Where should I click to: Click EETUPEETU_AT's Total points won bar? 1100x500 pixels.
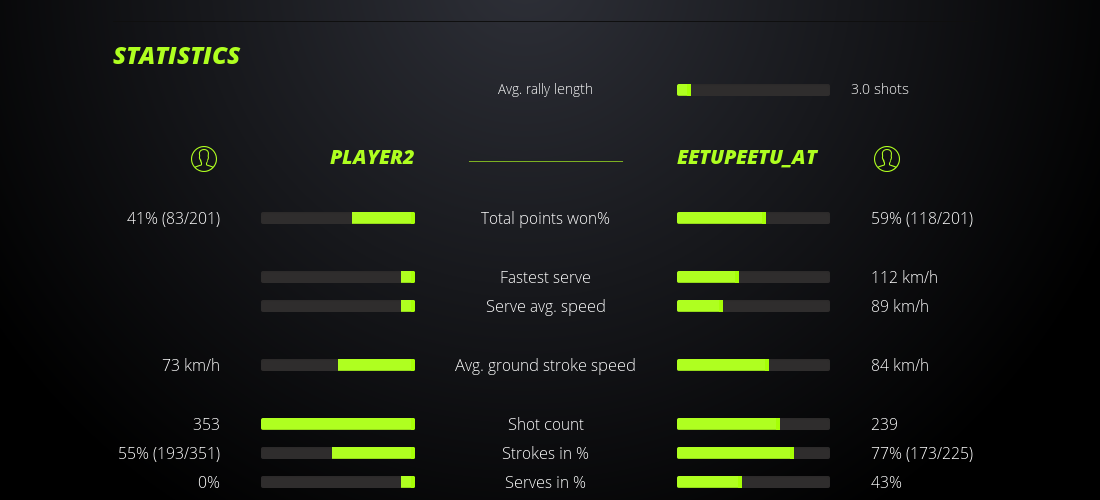753,218
